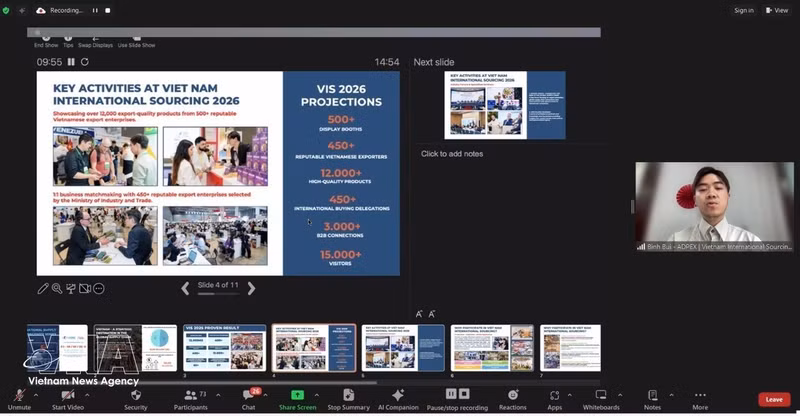Stop recording from the top recording indicator
Image resolution: width=800 pixels, height=420 pixels.
click(x=108, y=10)
